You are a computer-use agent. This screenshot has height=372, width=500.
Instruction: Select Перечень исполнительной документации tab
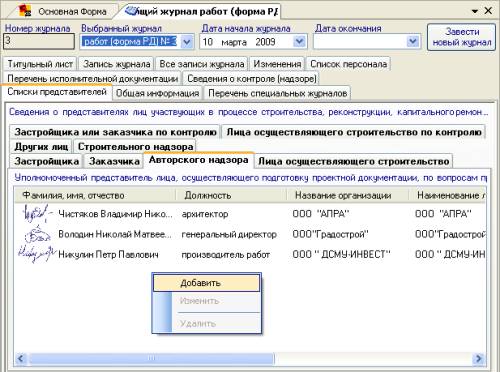click(x=92, y=79)
